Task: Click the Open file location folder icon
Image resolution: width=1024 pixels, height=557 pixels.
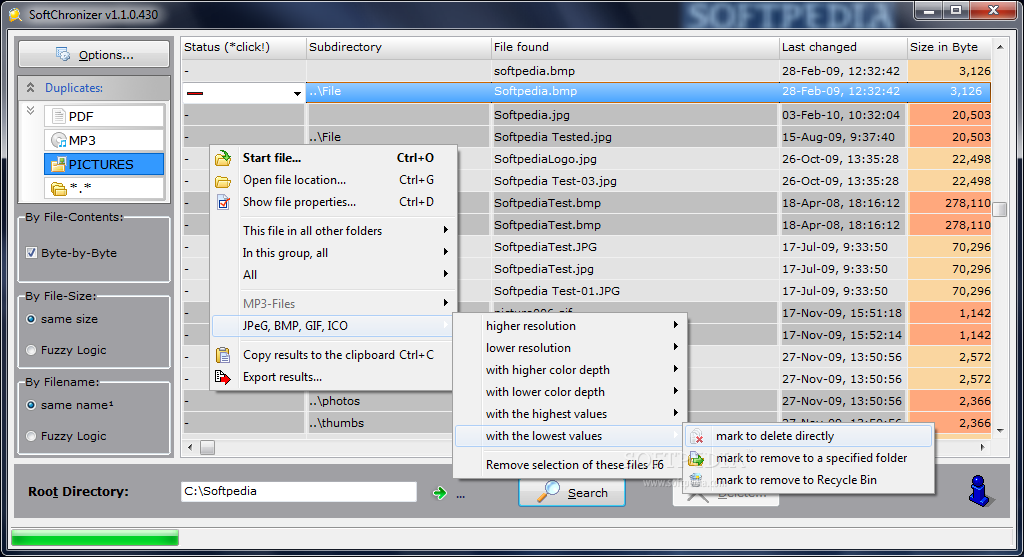Action: click(223, 181)
